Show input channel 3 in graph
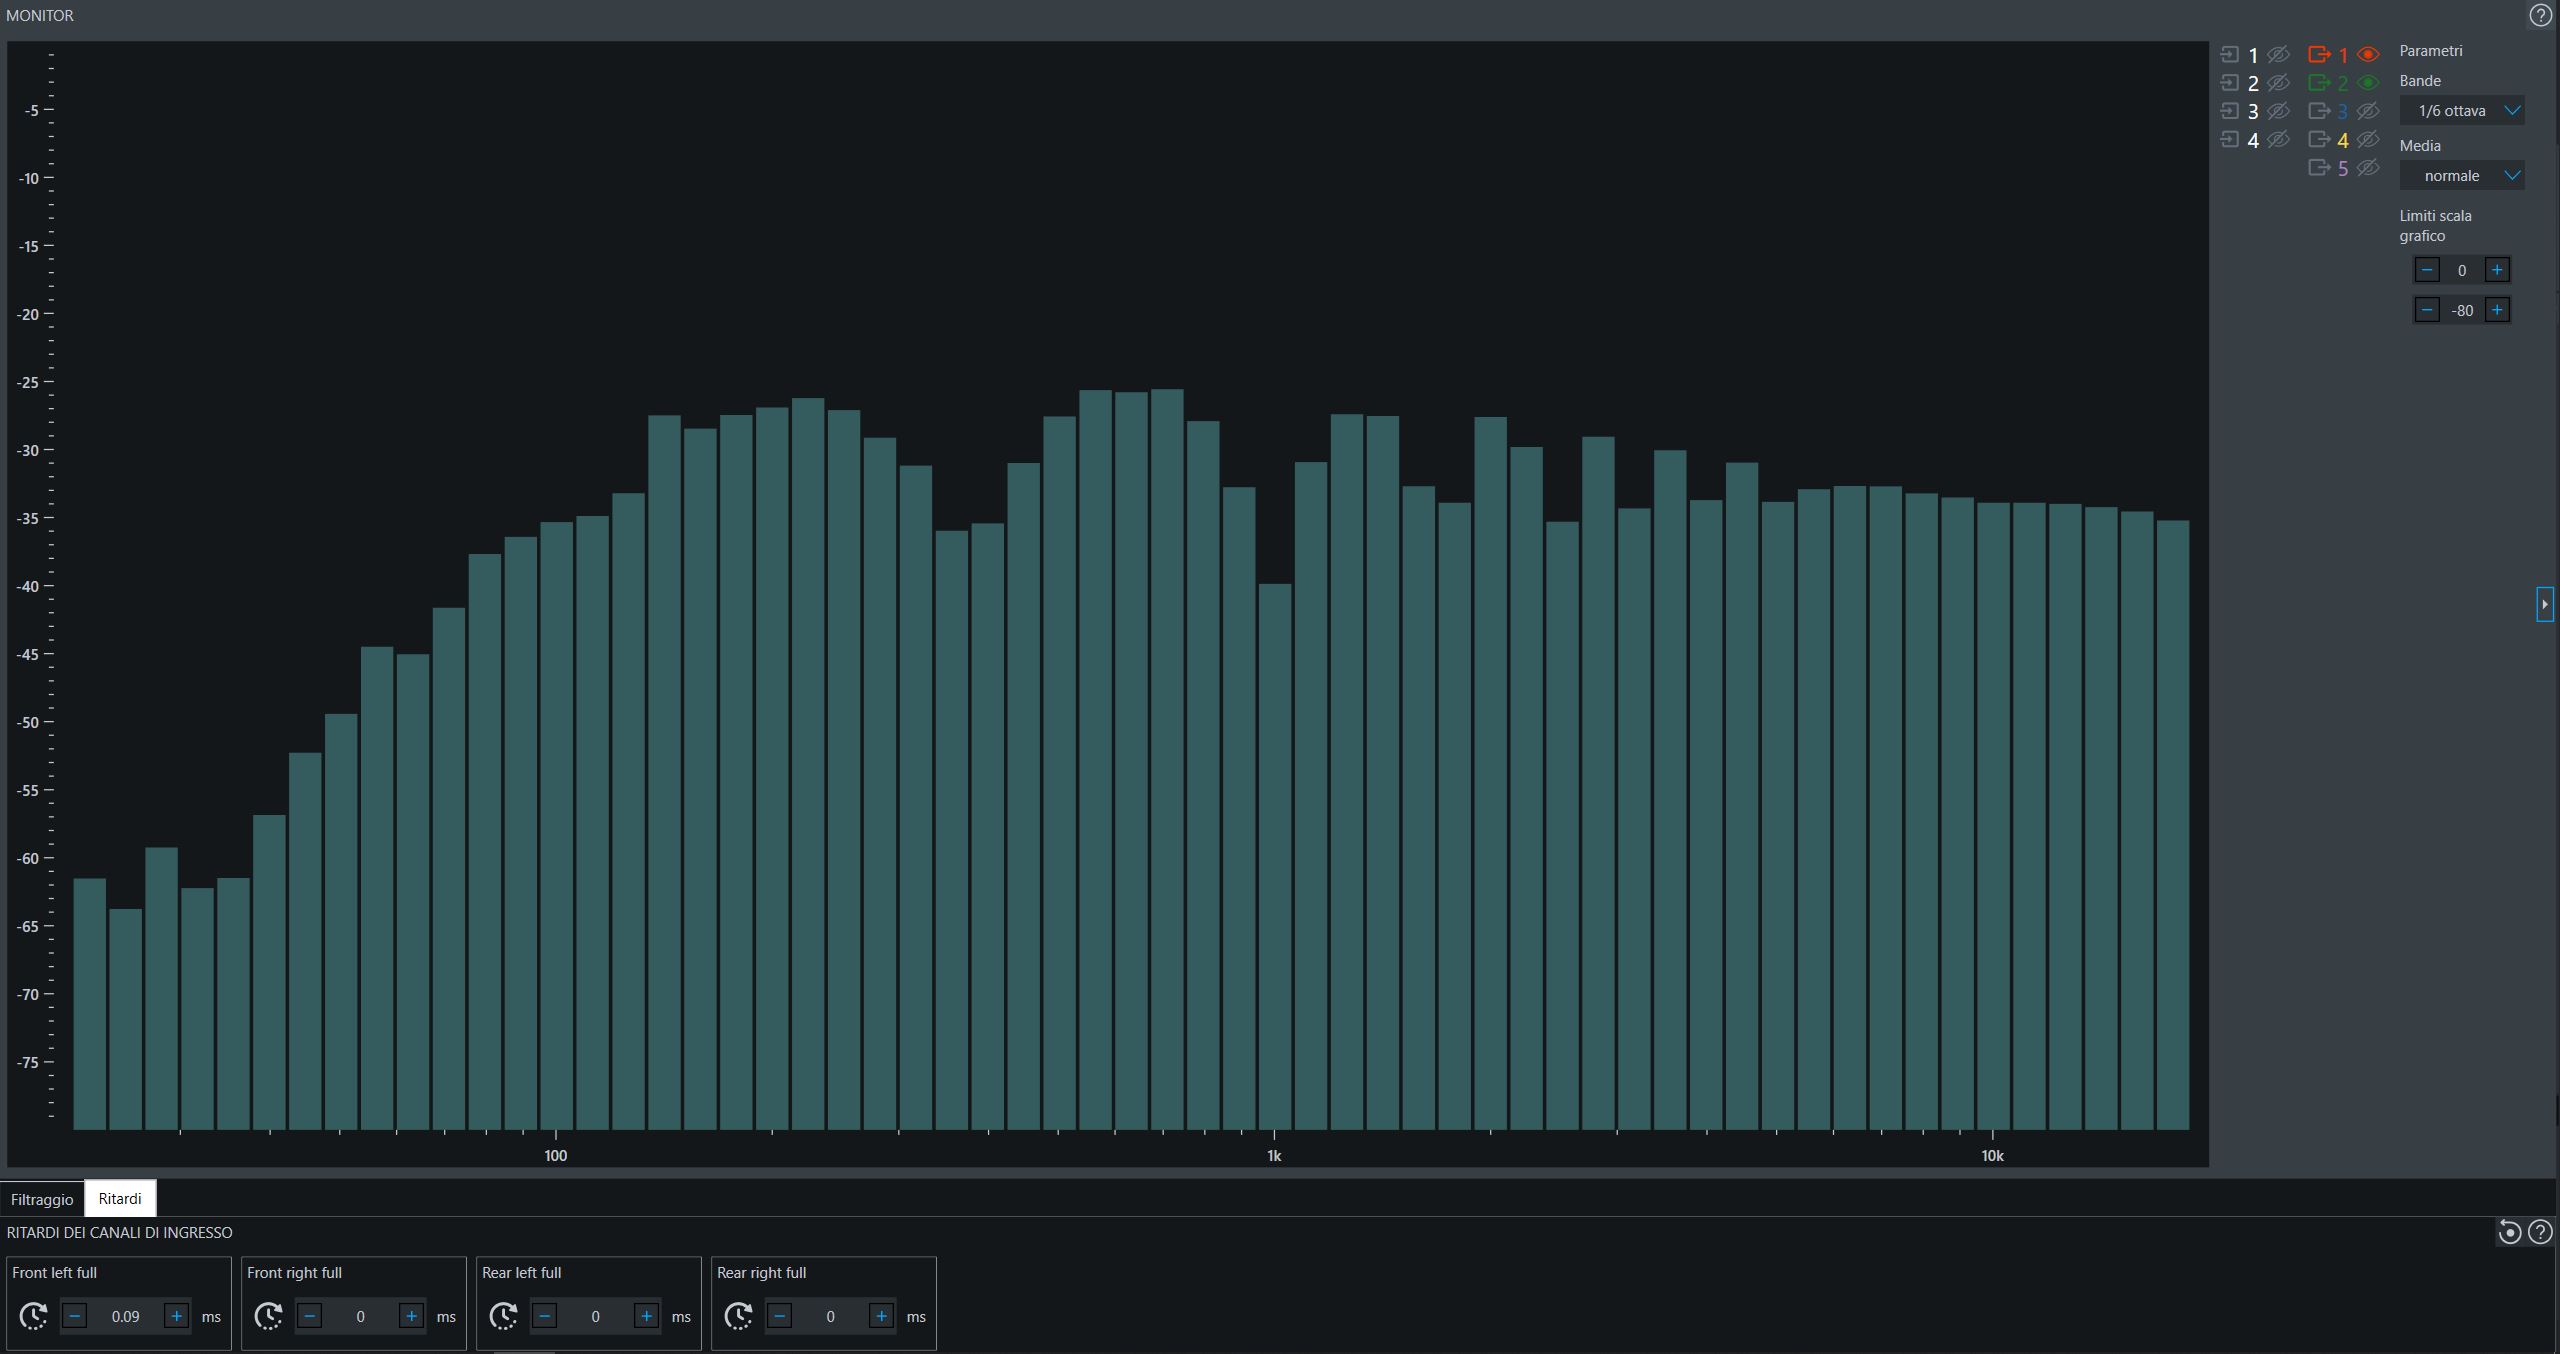The height and width of the screenshot is (1354, 2560). (2278, 111)
